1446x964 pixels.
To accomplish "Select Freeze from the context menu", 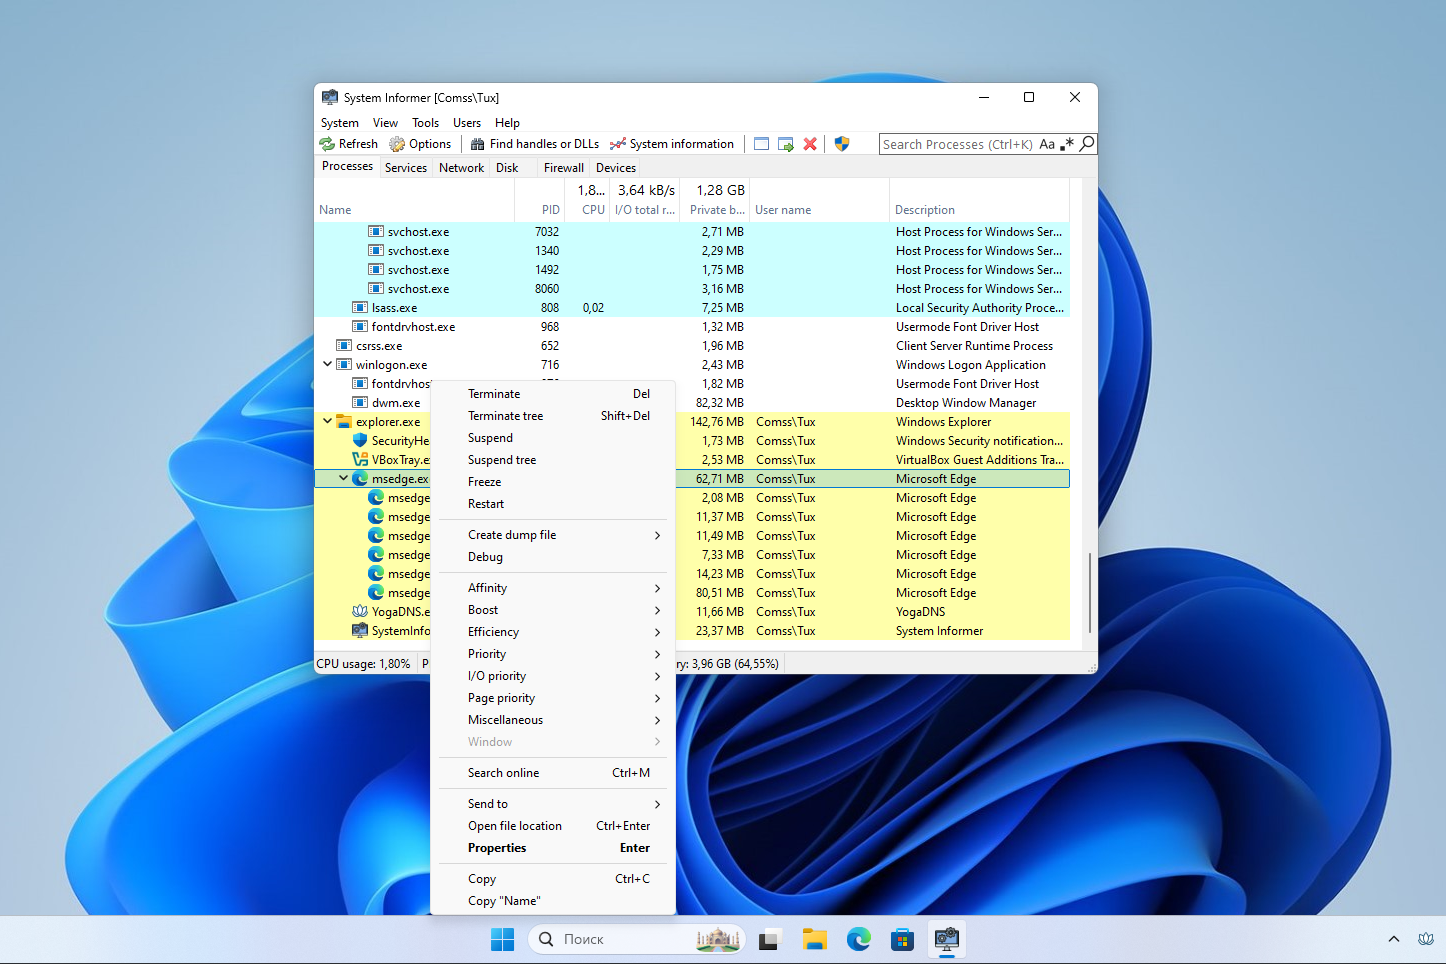I will (x=553, y=482).
